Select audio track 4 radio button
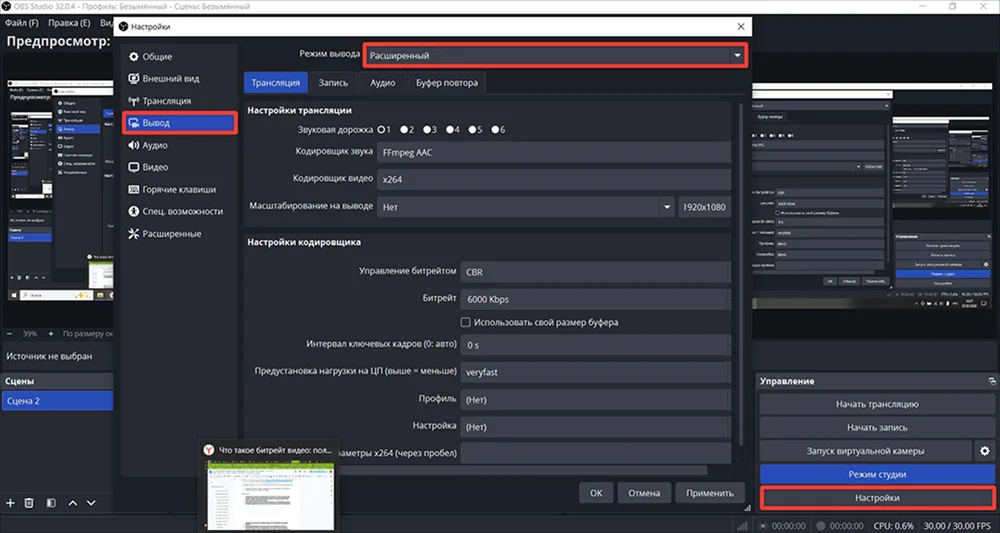This screenshot has height=533, width=1000. (450, 129)
